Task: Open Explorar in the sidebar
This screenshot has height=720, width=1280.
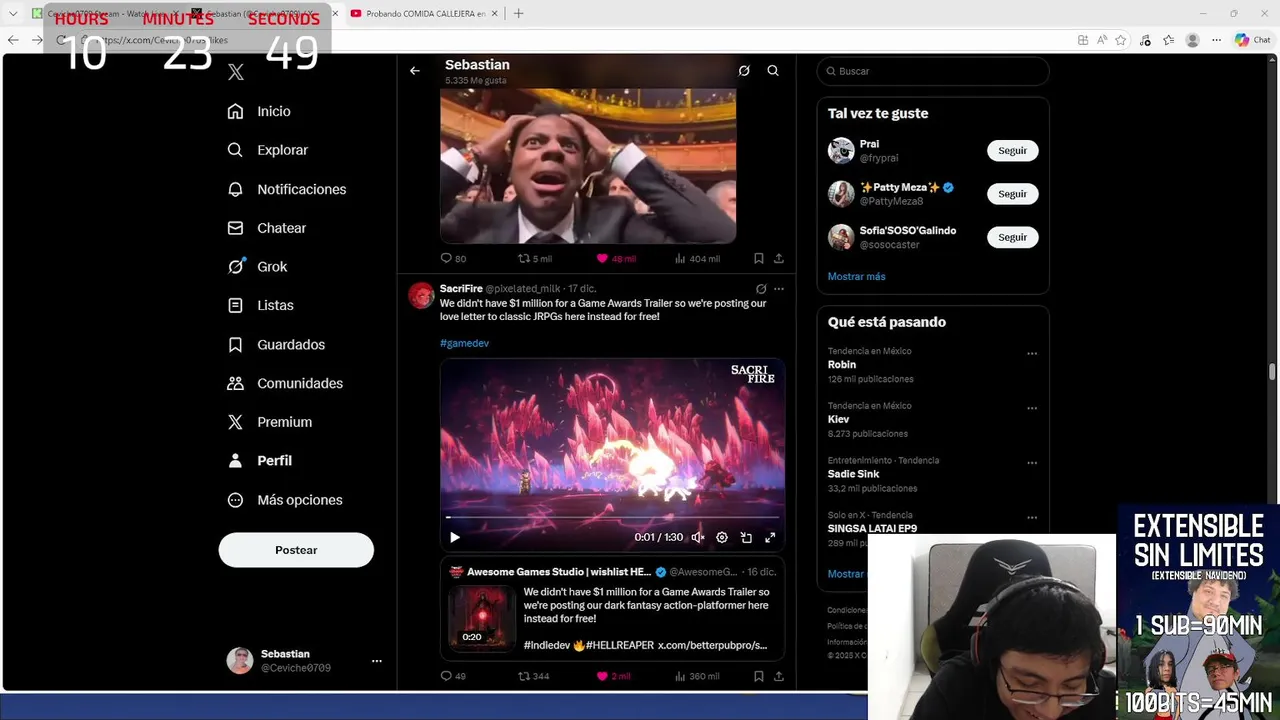Action: click(268, 150)
